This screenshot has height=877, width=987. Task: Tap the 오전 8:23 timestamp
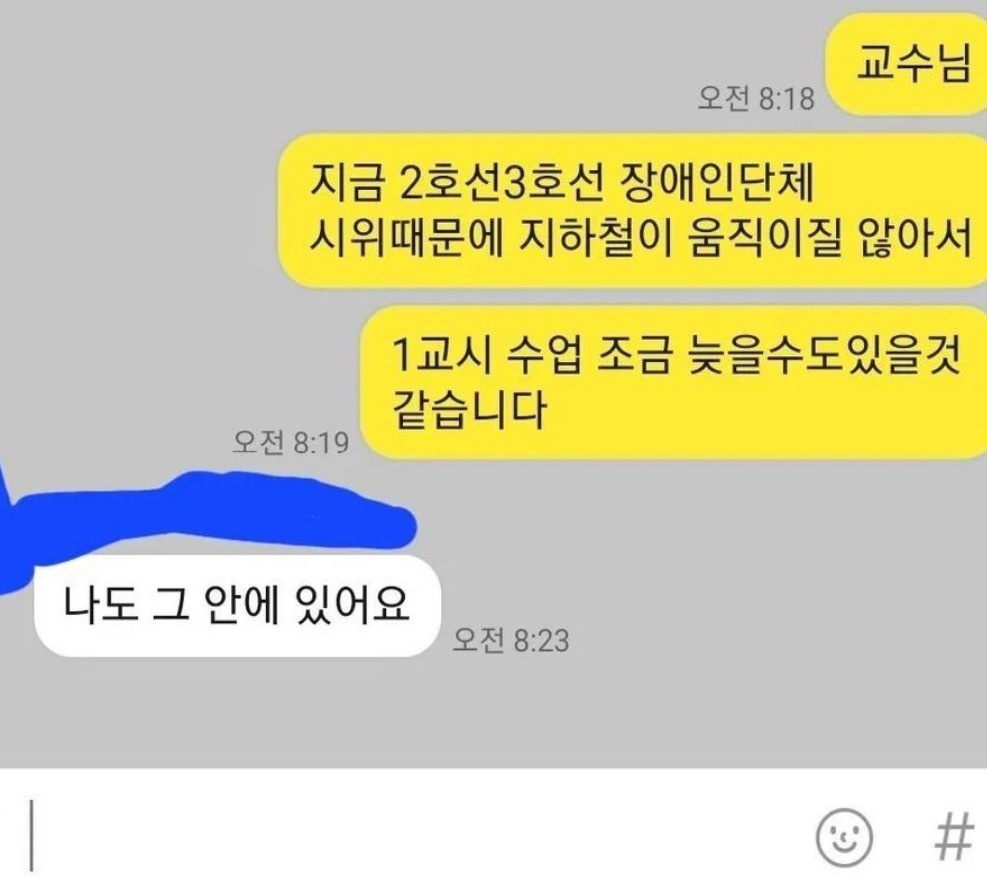point(510,640)
